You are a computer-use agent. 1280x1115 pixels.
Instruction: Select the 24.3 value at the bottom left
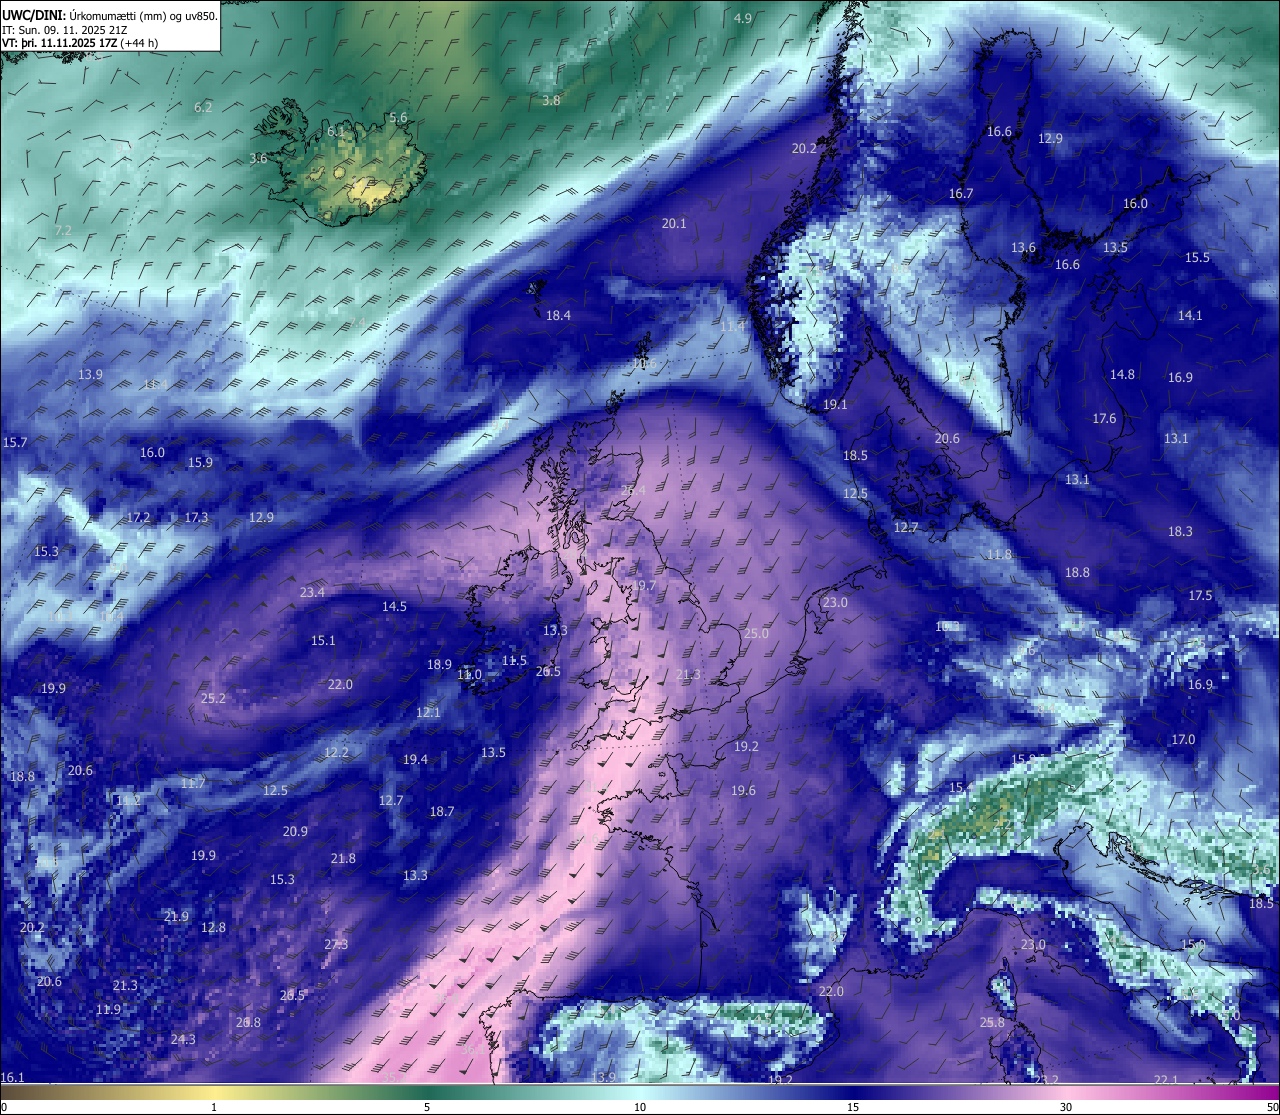click(183, 1040)
